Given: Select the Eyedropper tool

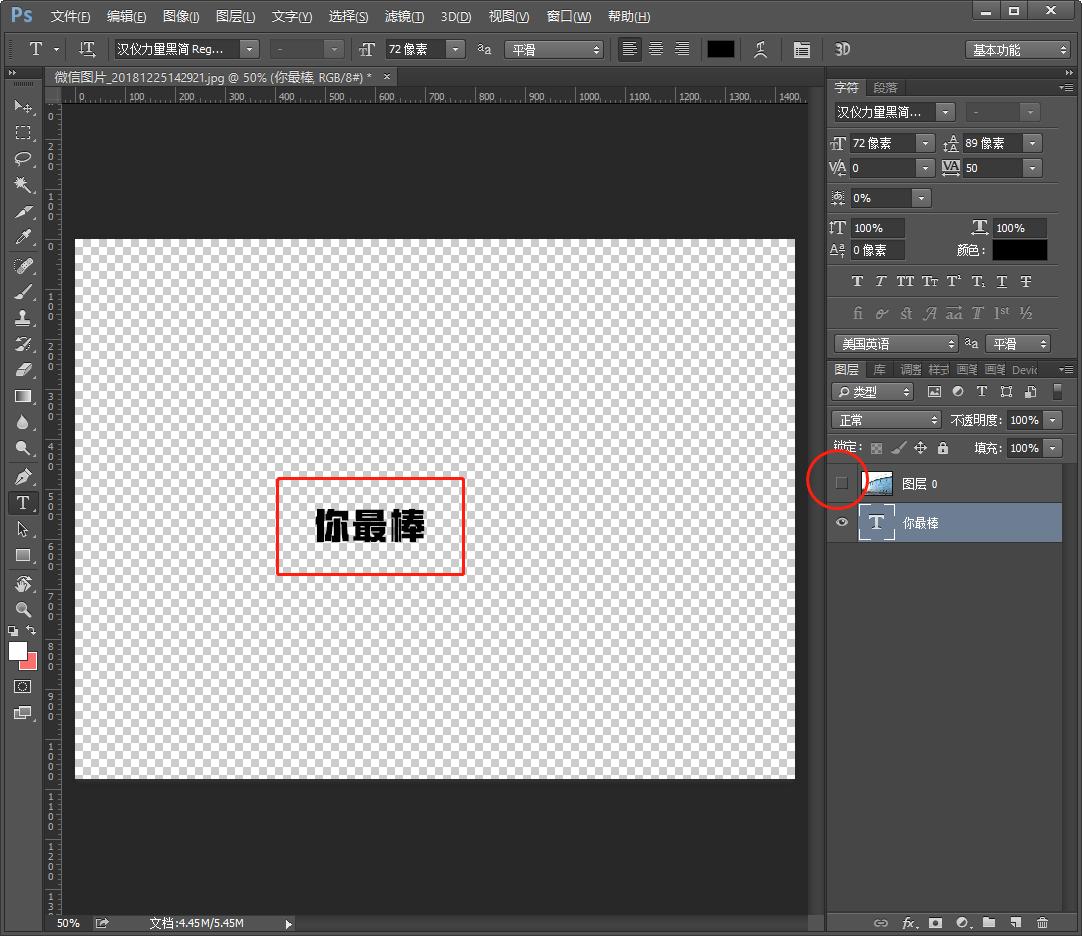Looking at the screenshot, I should click(23, 238).
